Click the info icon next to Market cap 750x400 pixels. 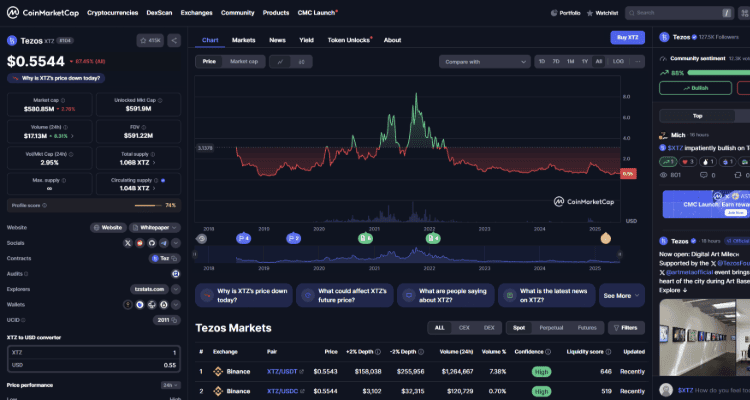click(x=63, y=100)
